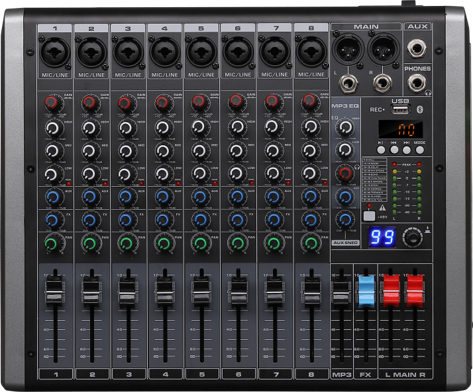The width and height of the screenshot is (473, 392).
Task: Click the channel 3 MID EQ knob
Action: coord(126,151)
